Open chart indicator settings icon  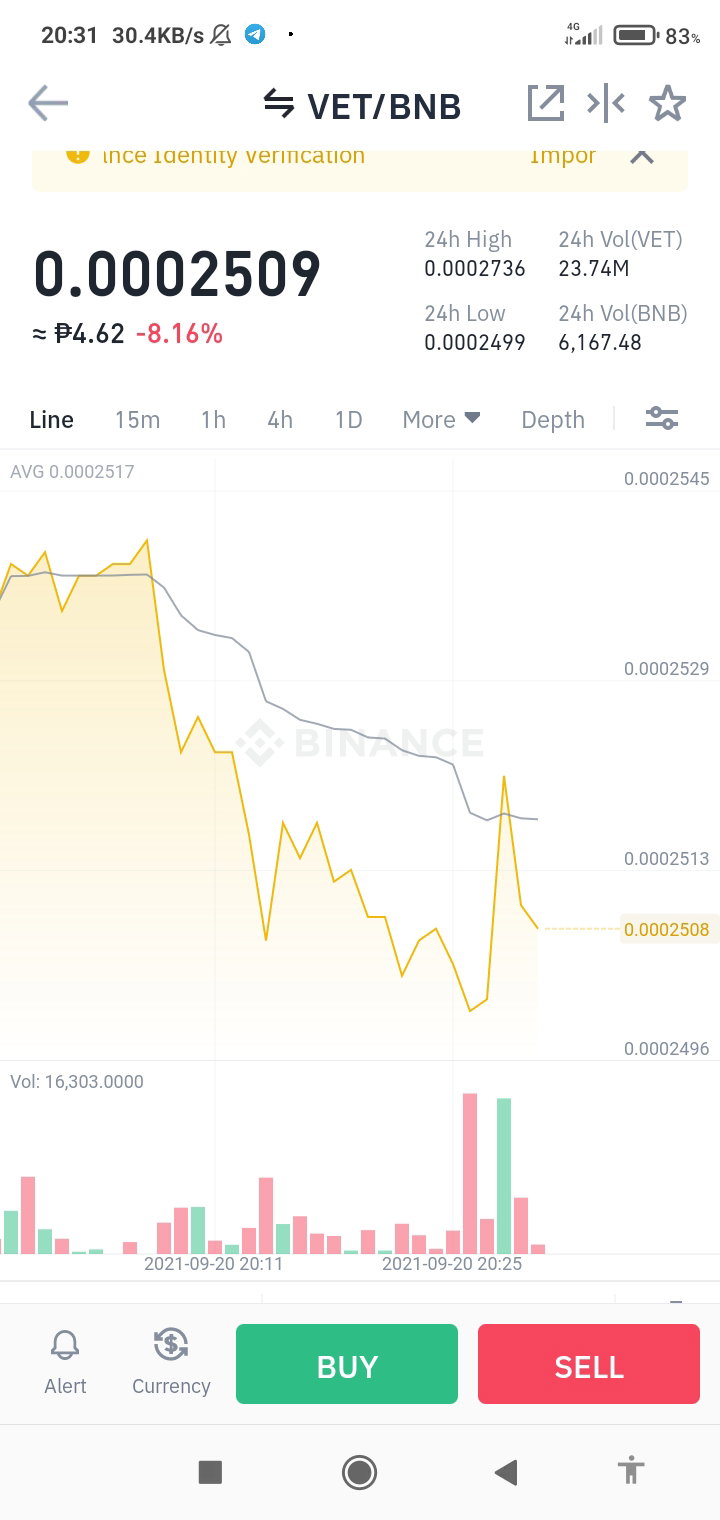pos(662,419)
